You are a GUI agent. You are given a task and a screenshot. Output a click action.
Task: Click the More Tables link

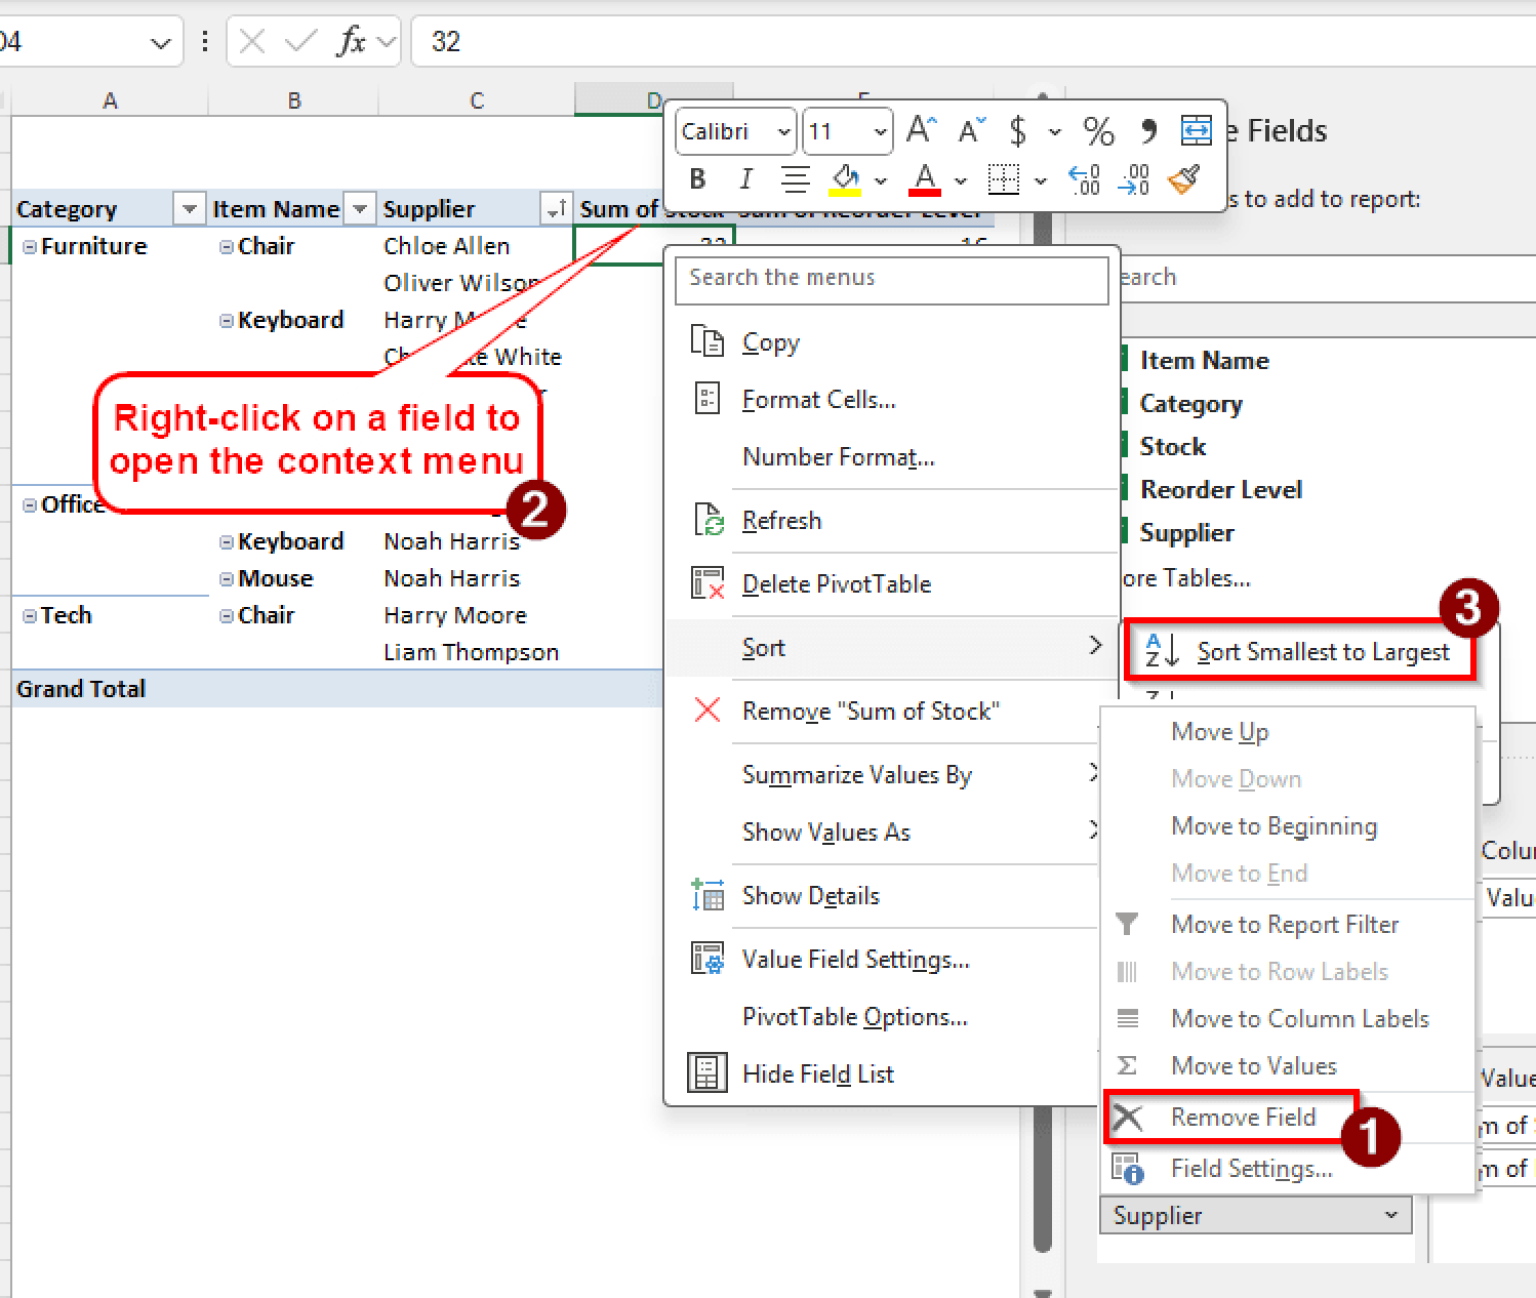tap(1186, 578)
